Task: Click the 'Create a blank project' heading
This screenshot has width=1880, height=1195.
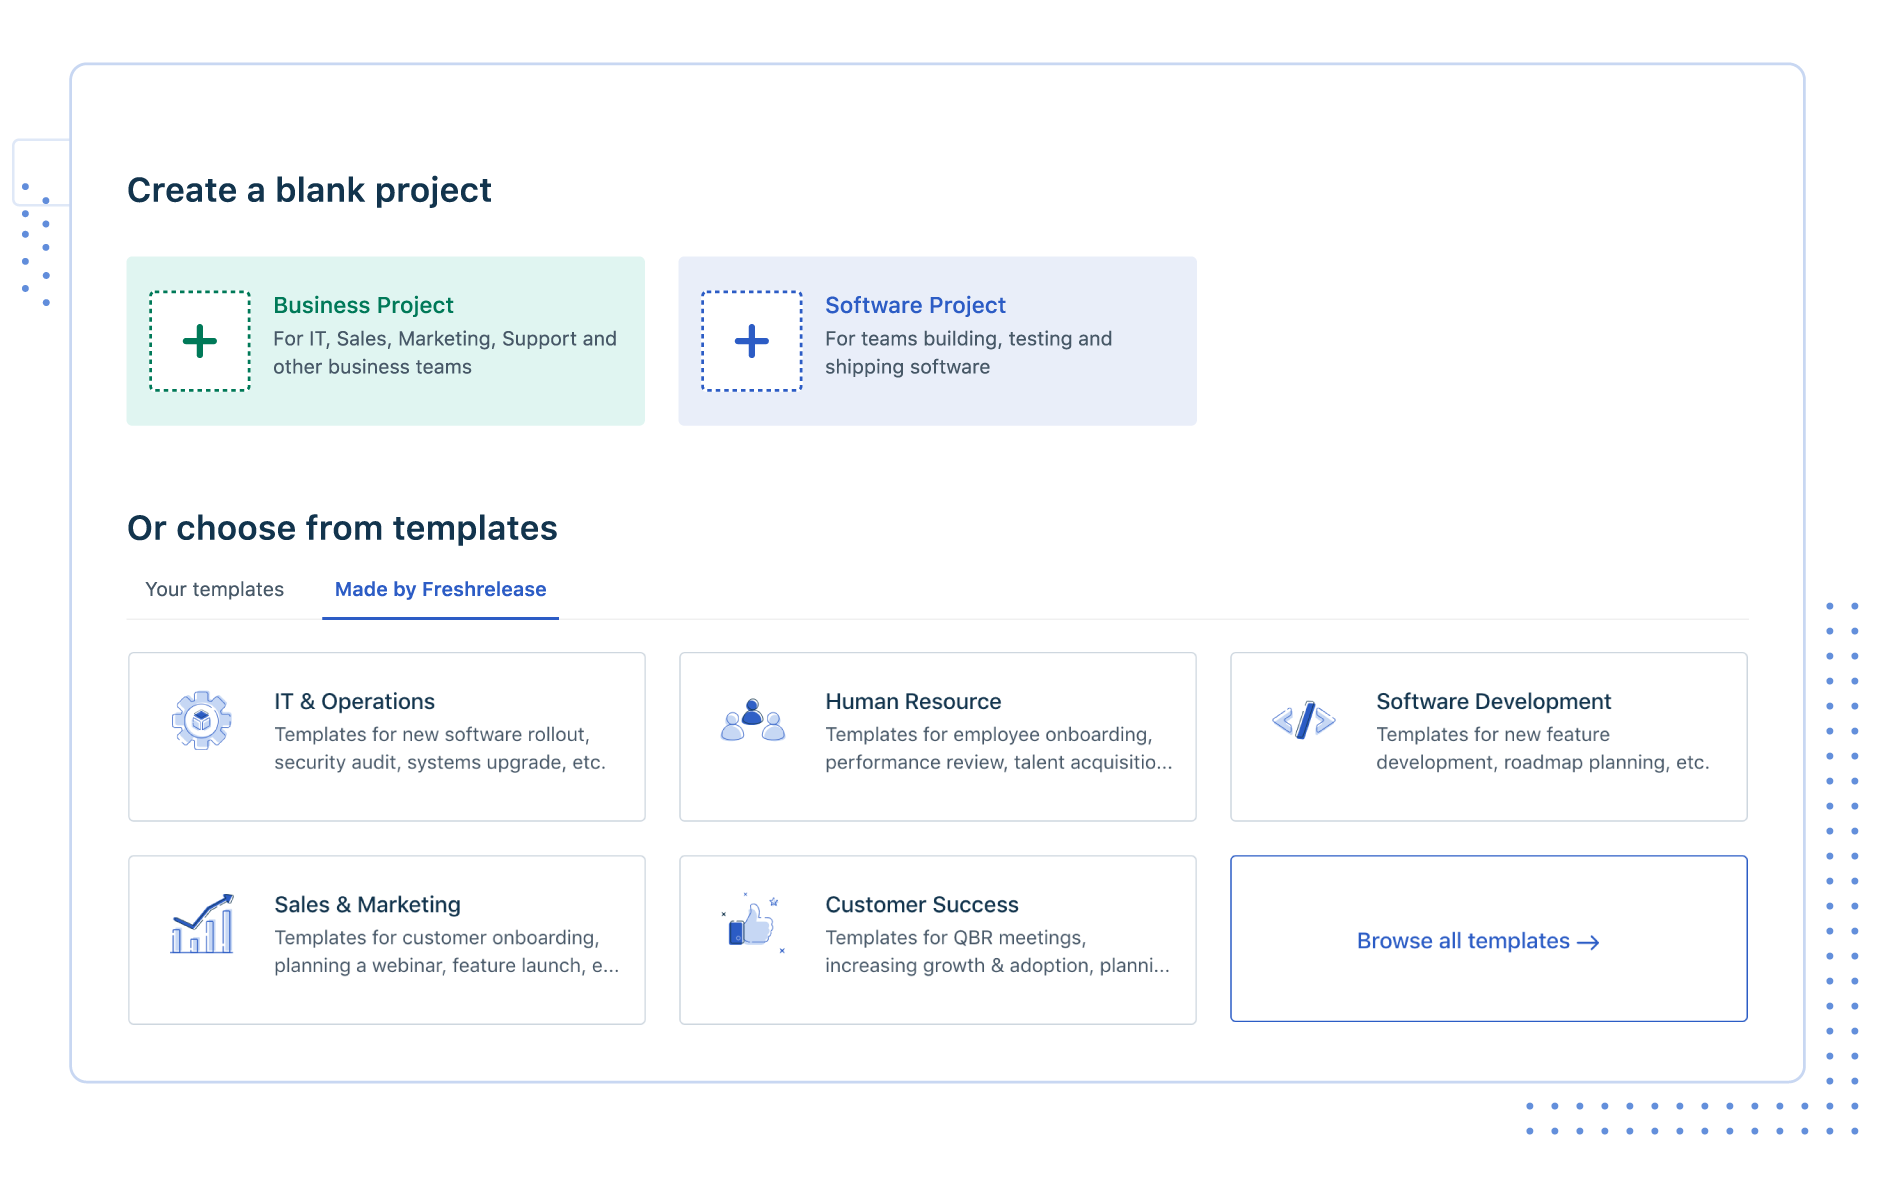Action: pos(309,190)
